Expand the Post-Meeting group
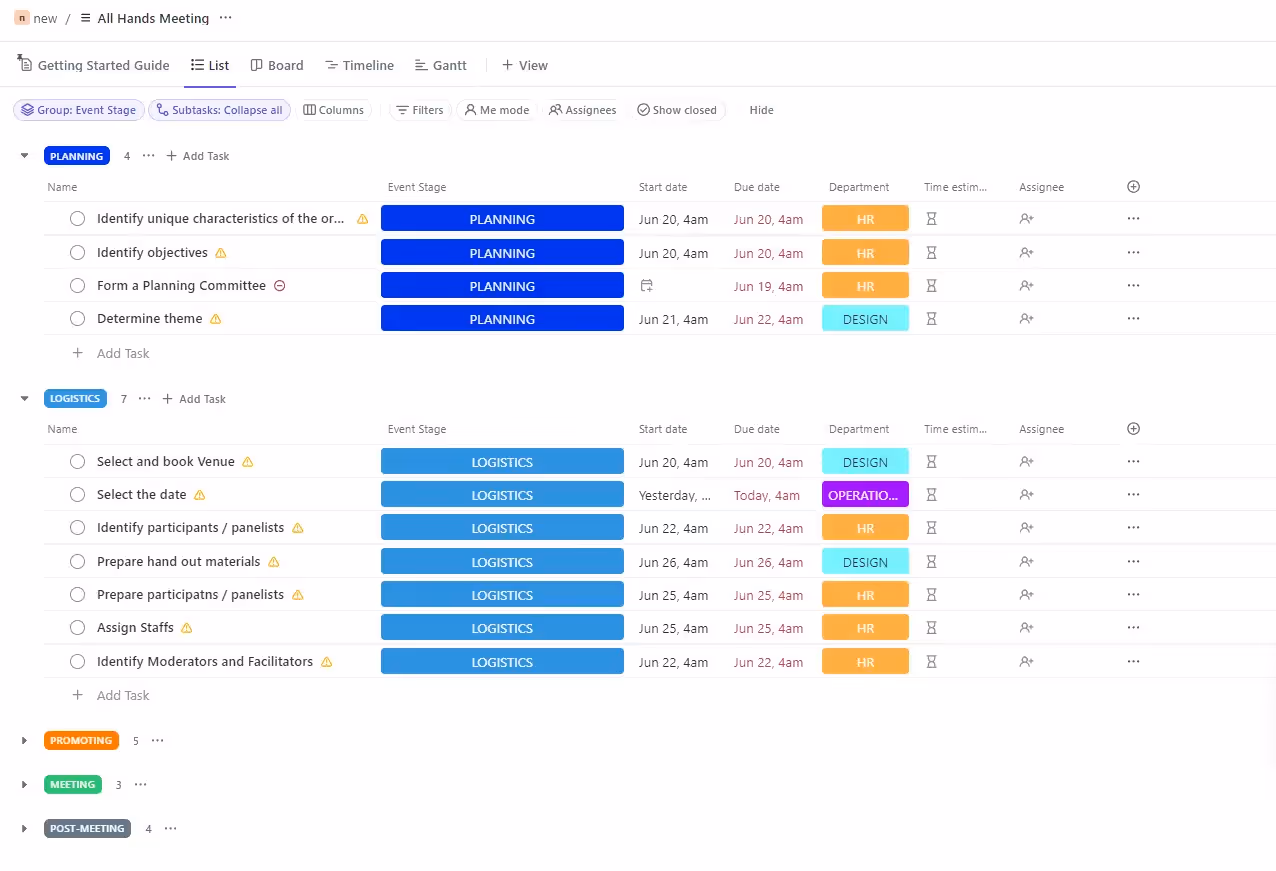This screenshot has height=871, width=1276. click(x=25, y=829)
